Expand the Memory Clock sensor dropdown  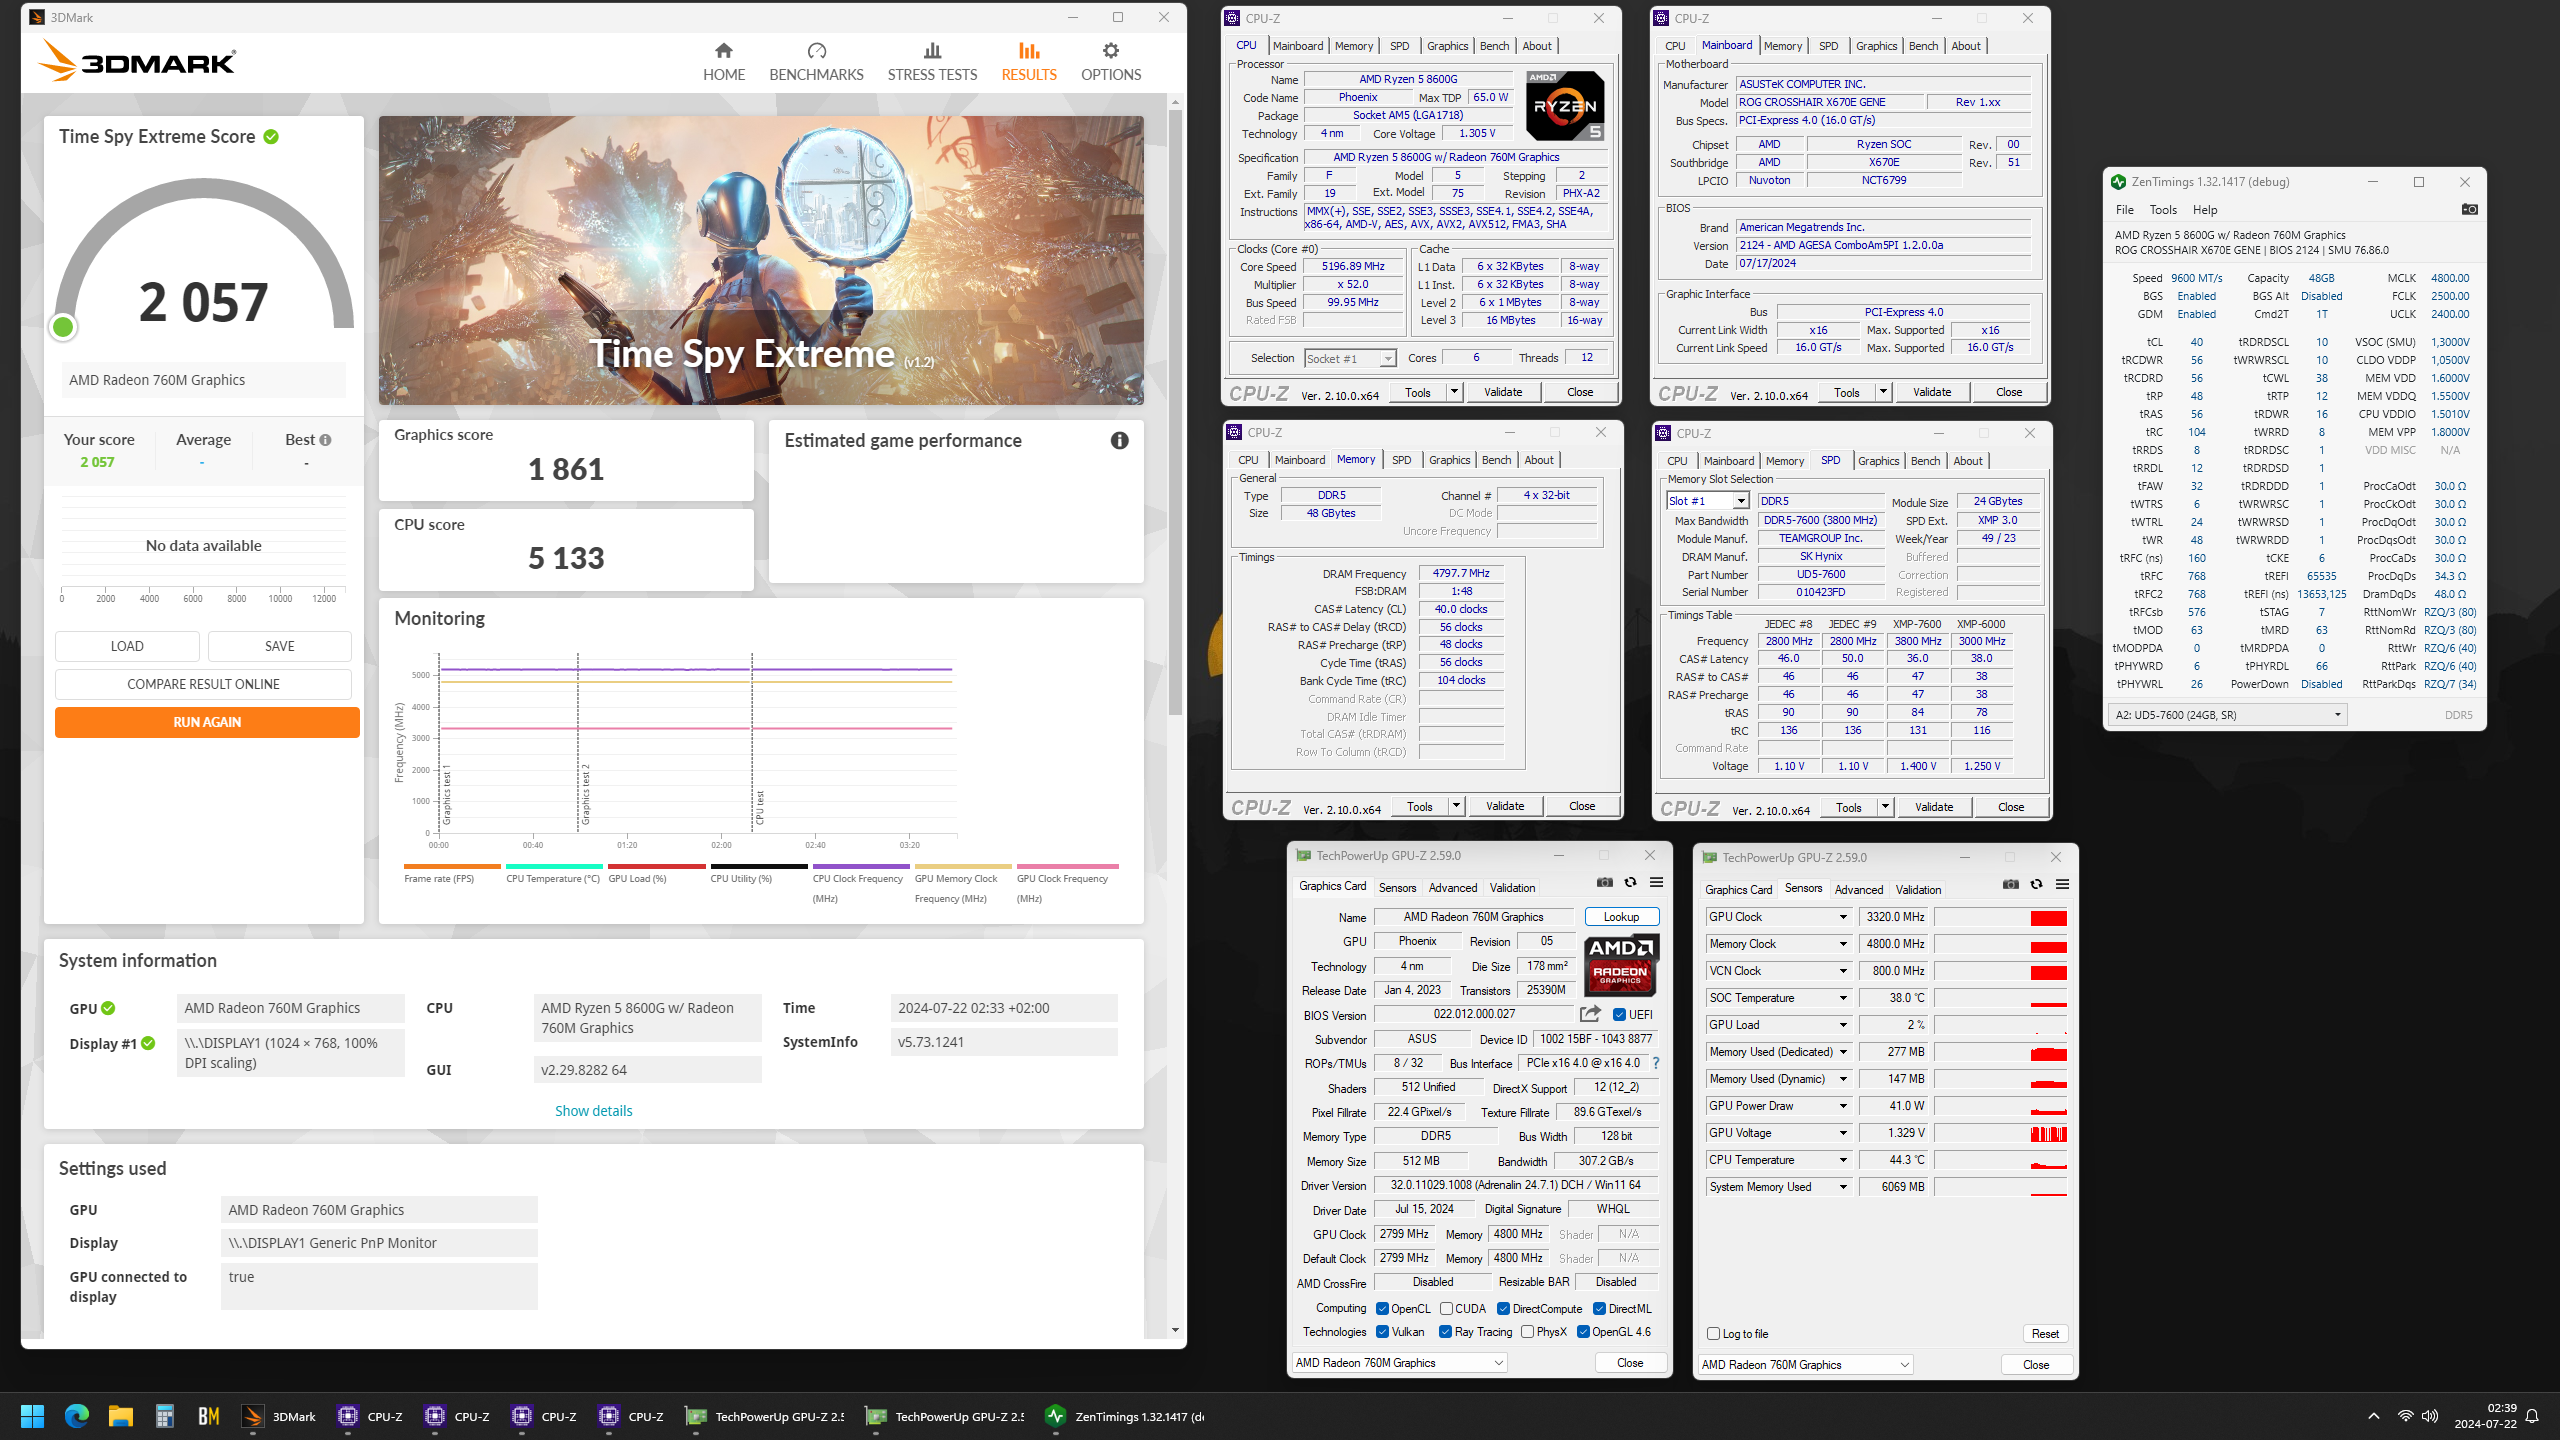pyautogui.click(x=1843, y=944)
